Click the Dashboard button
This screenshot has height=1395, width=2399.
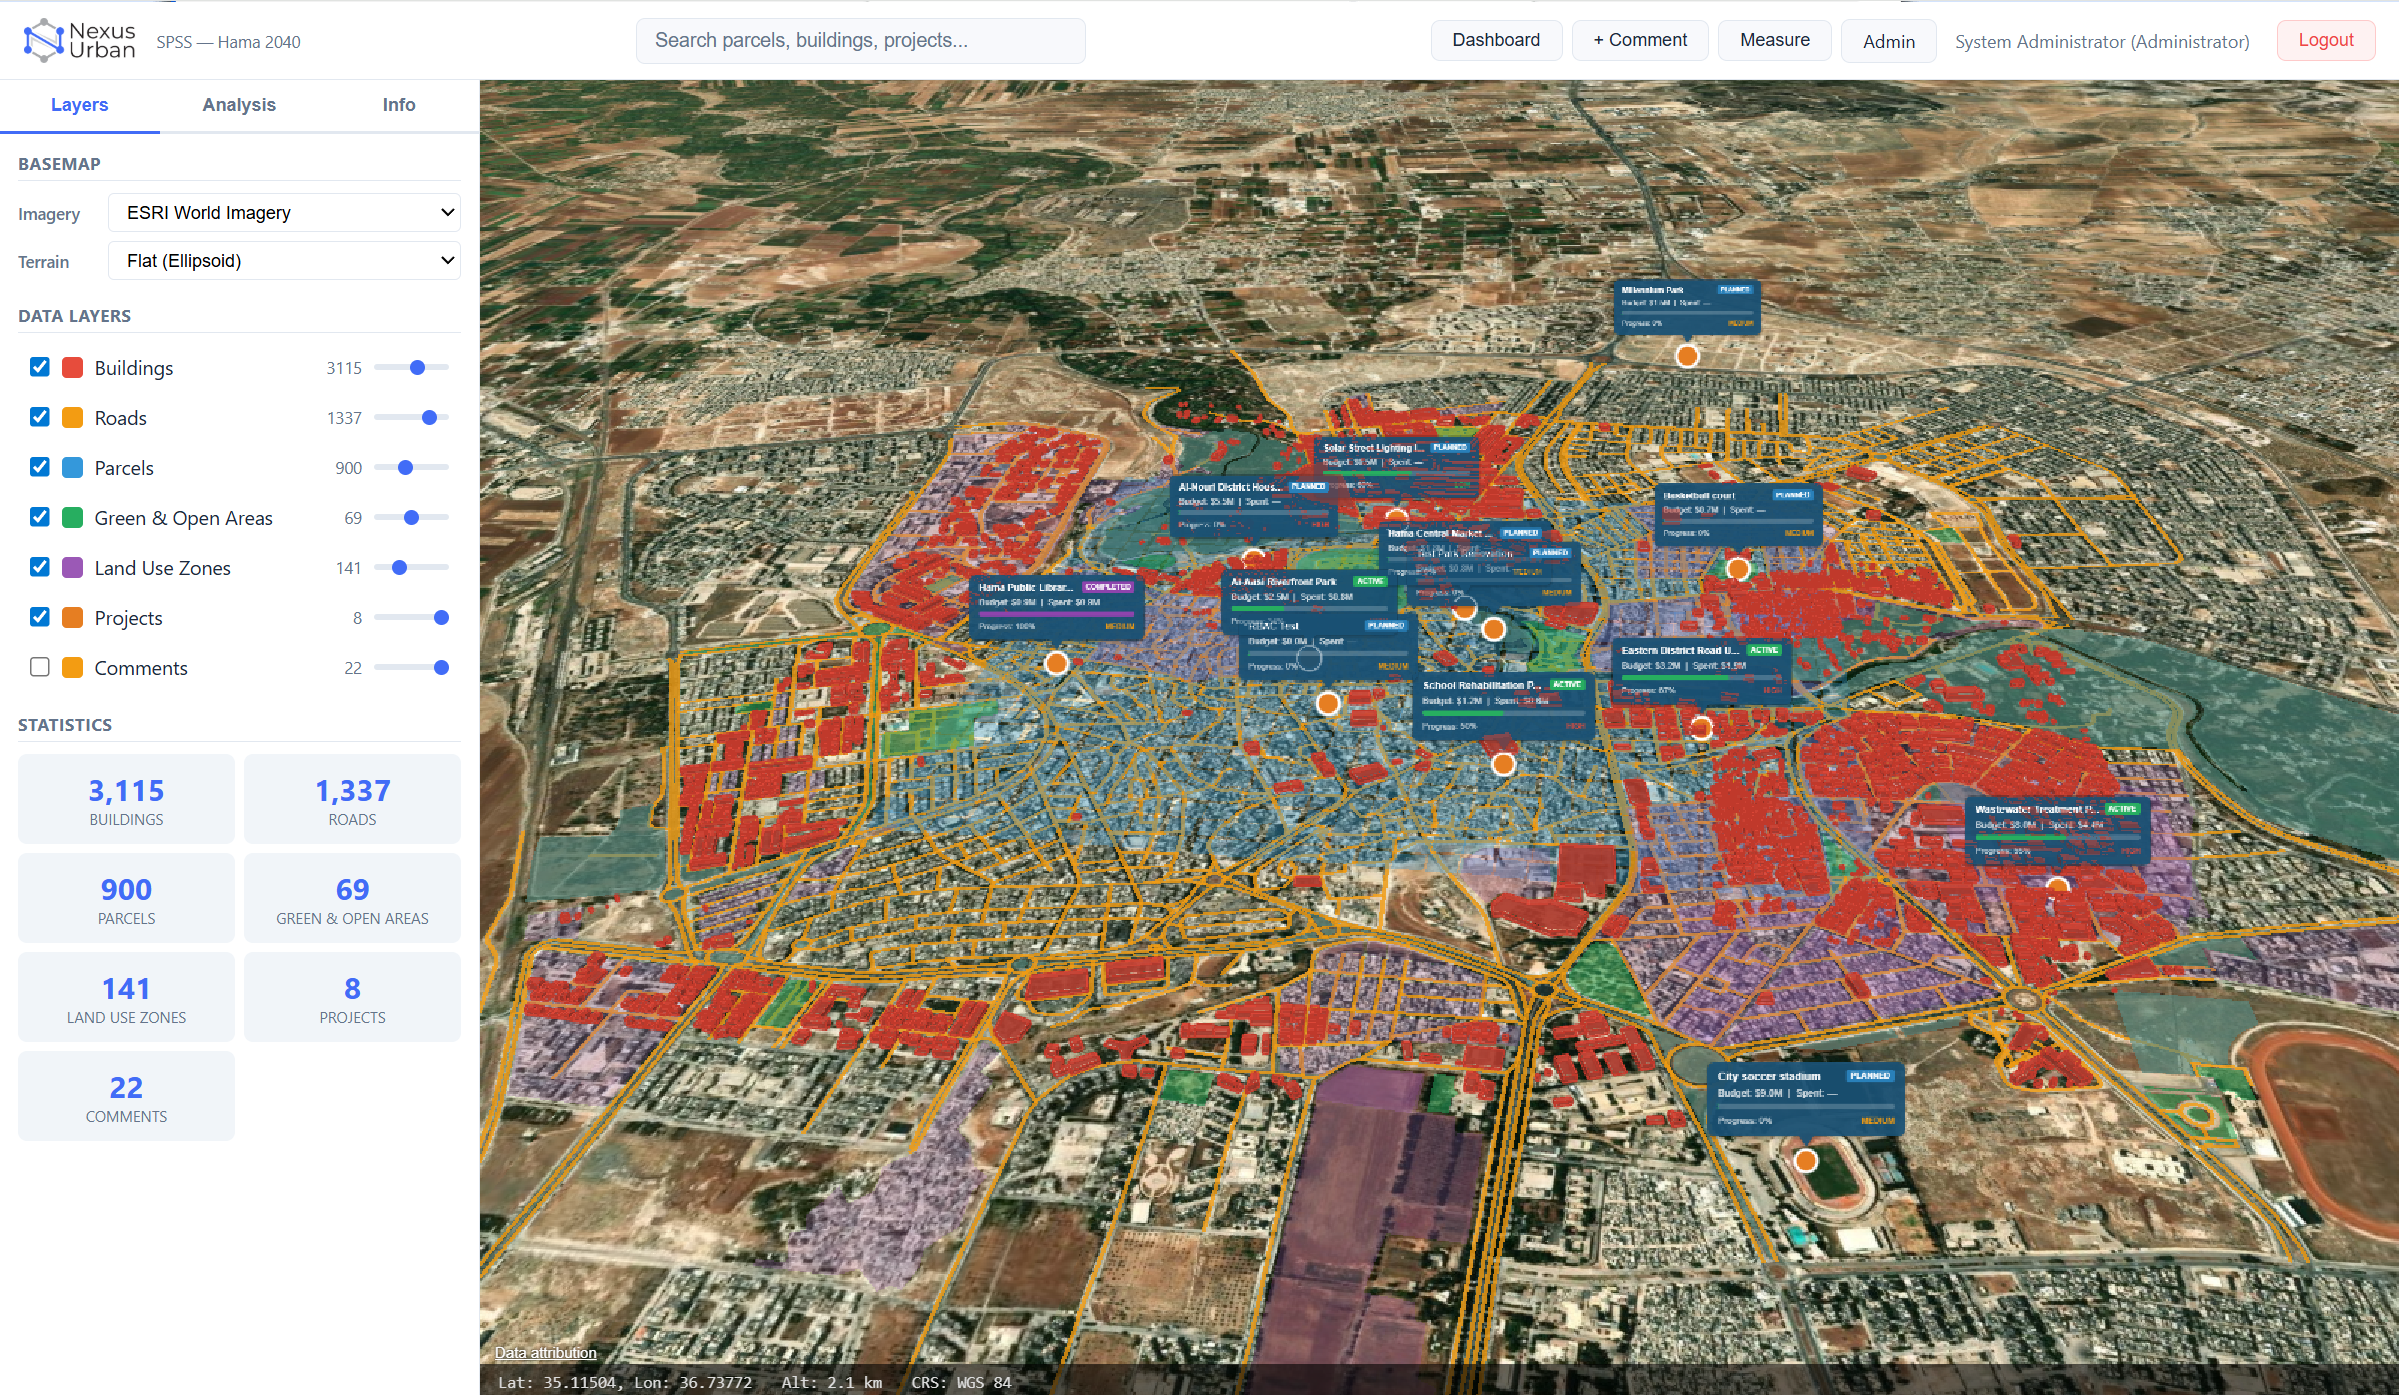[1496, 40]
